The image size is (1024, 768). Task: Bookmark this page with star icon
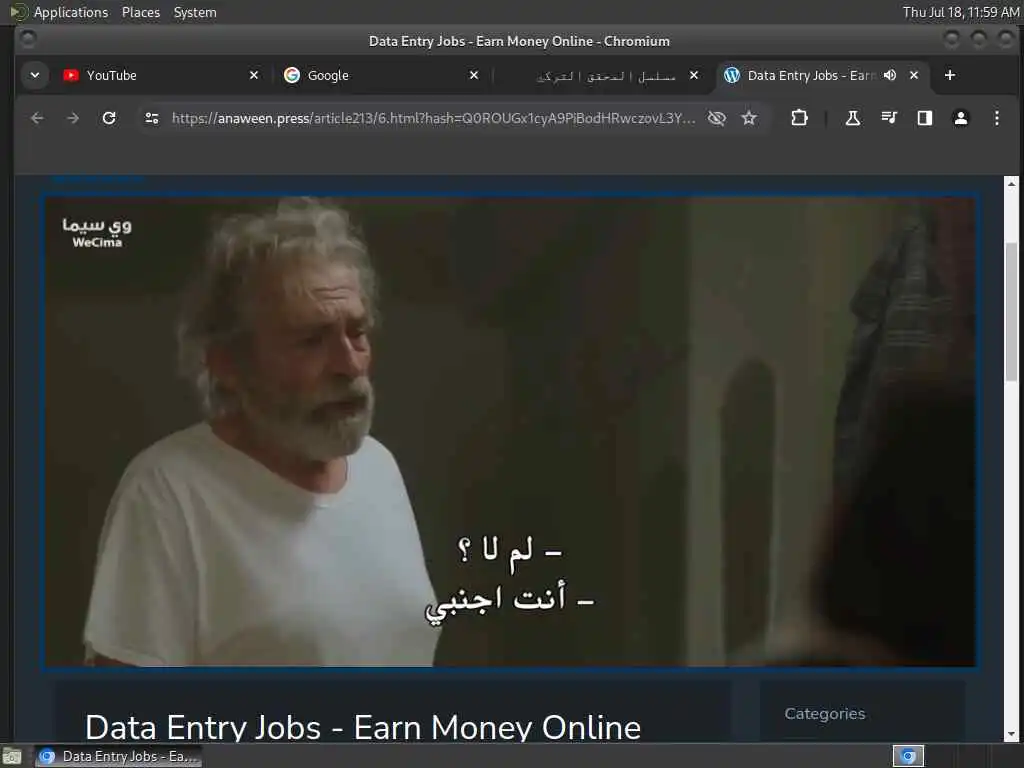point(749,118)
